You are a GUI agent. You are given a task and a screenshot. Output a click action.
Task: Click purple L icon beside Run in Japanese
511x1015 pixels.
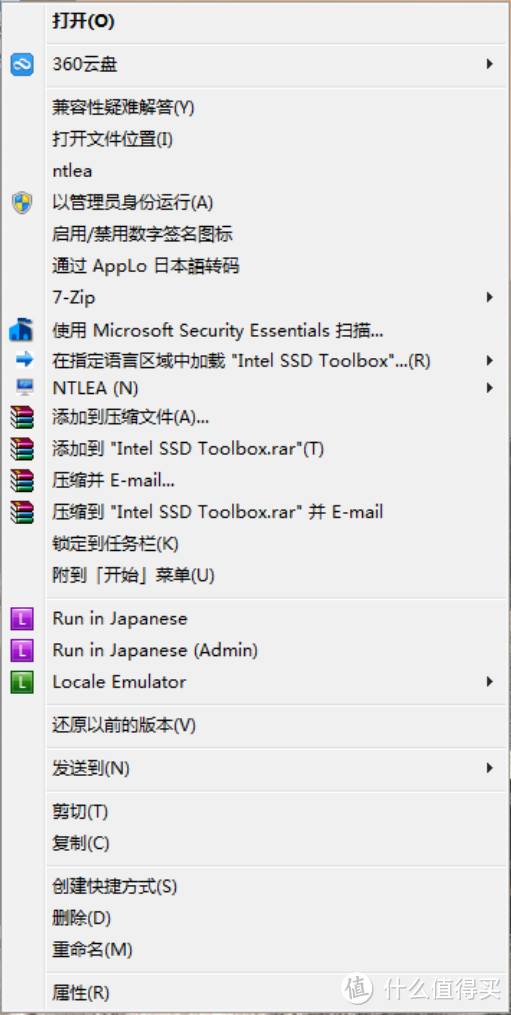pos(22,619)
